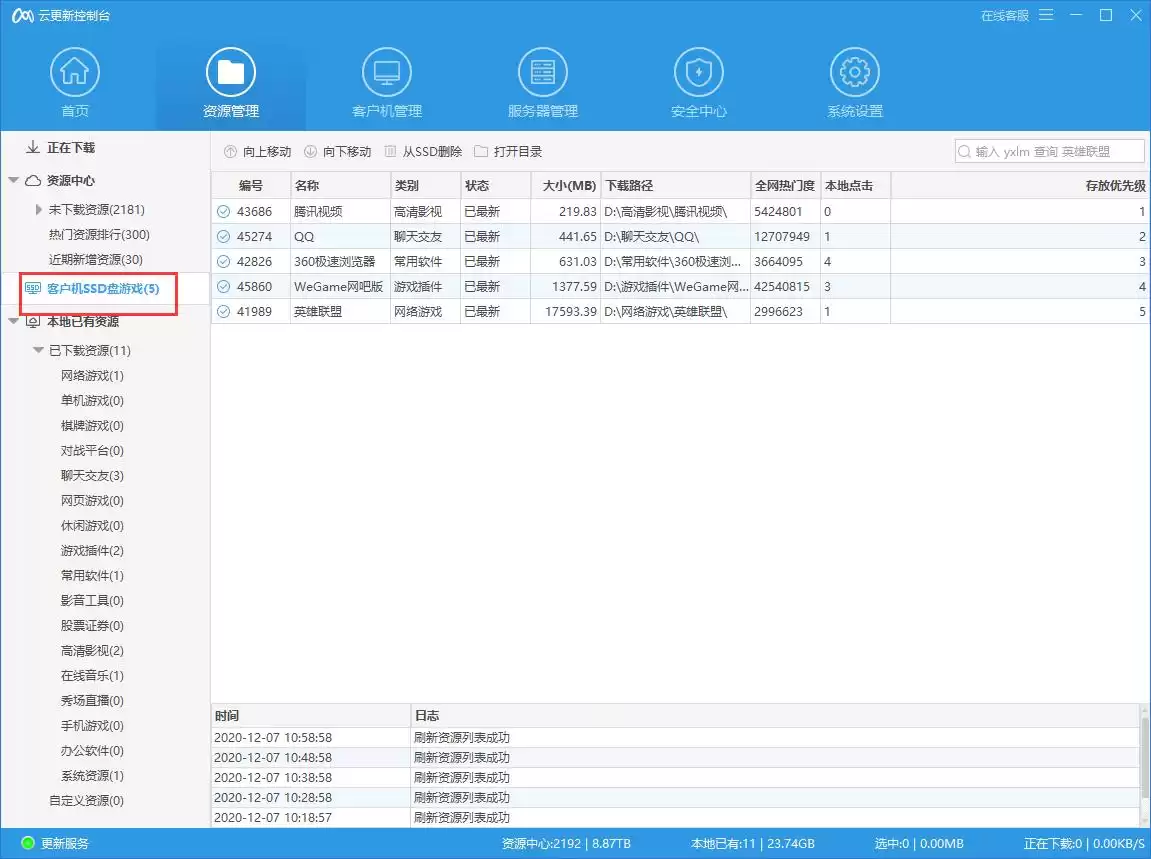Collapse 已下载资源(11) tree node arrow
The image size is (1151, 859).
pyautogui.click(x=38, y=351)
